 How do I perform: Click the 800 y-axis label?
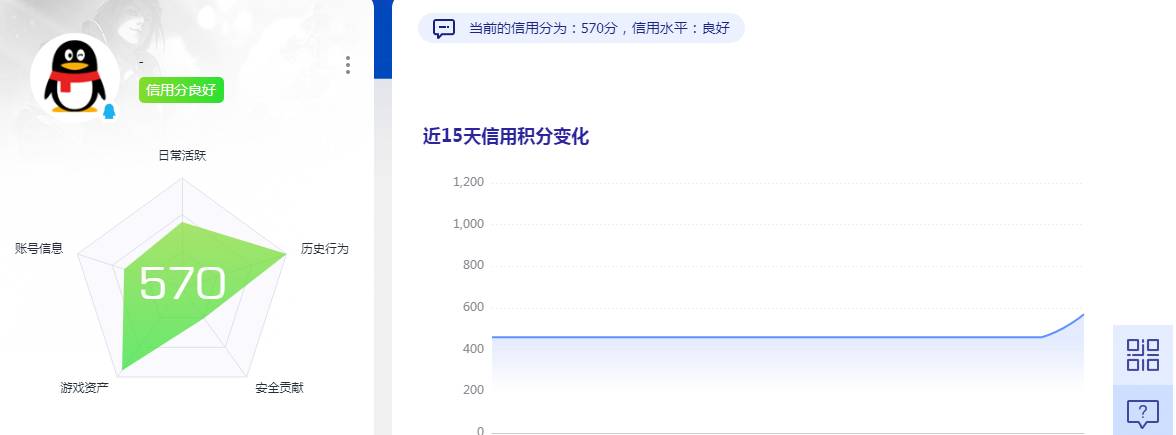[x=474, y=265]
